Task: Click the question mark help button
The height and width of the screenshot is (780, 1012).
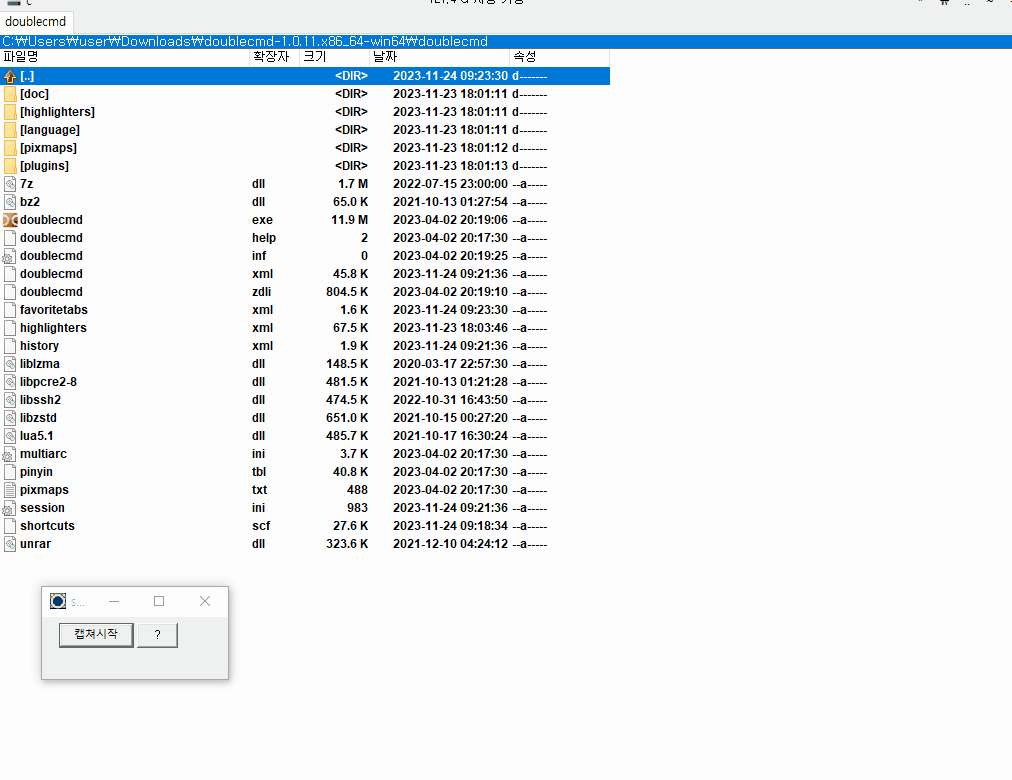Action: (157, 635)
